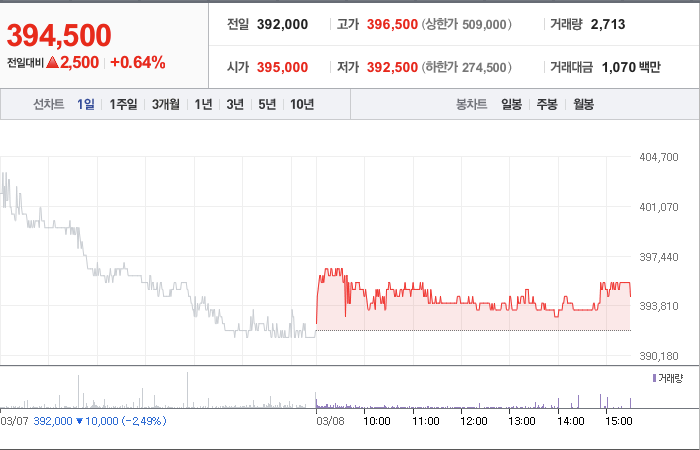Show the 3개월 line chart
Screen dimensions: 700x450
coord(166,104)
